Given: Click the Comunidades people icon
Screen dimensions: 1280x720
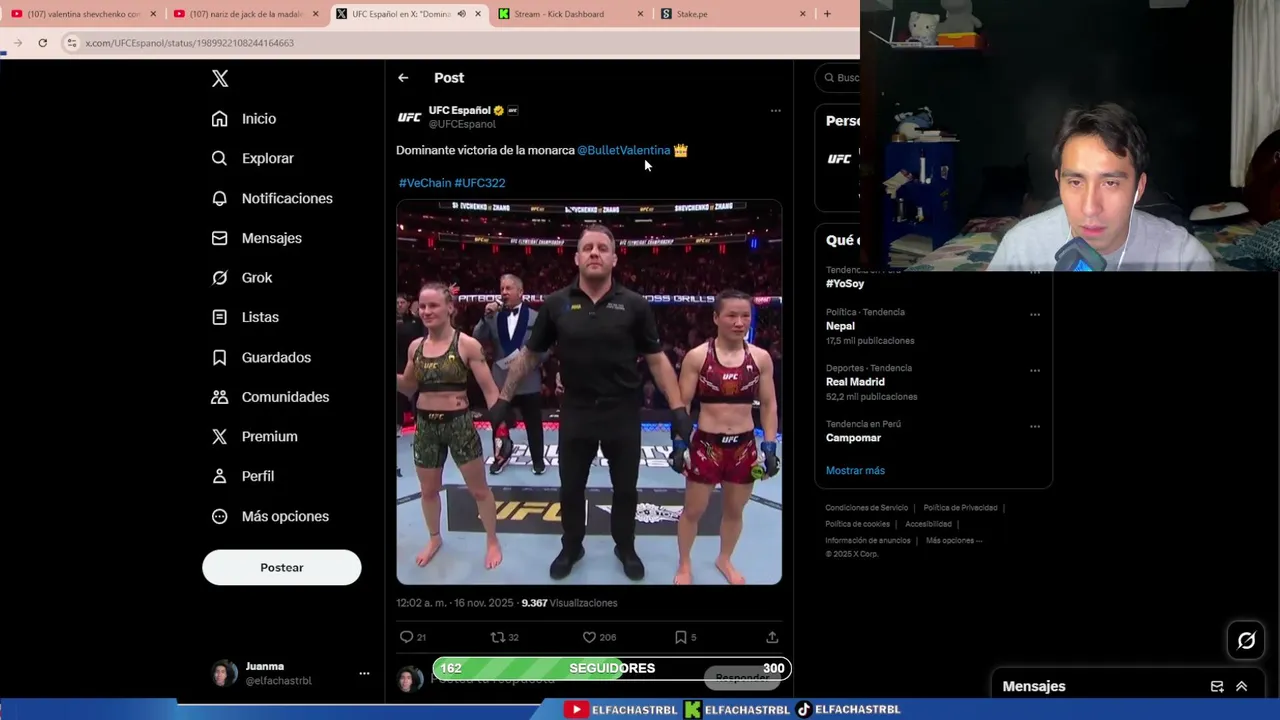Looking at the screenshot, I should point(220,397).
